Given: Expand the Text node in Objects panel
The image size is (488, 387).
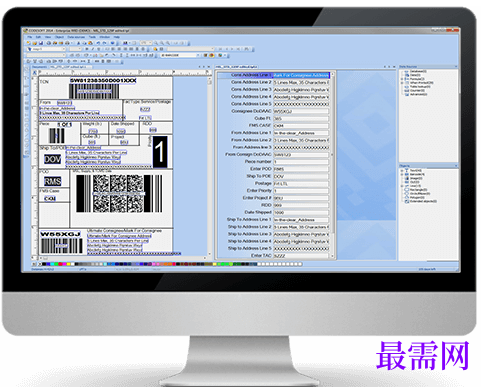Looking at the screenshot, I should pos(402,170).
